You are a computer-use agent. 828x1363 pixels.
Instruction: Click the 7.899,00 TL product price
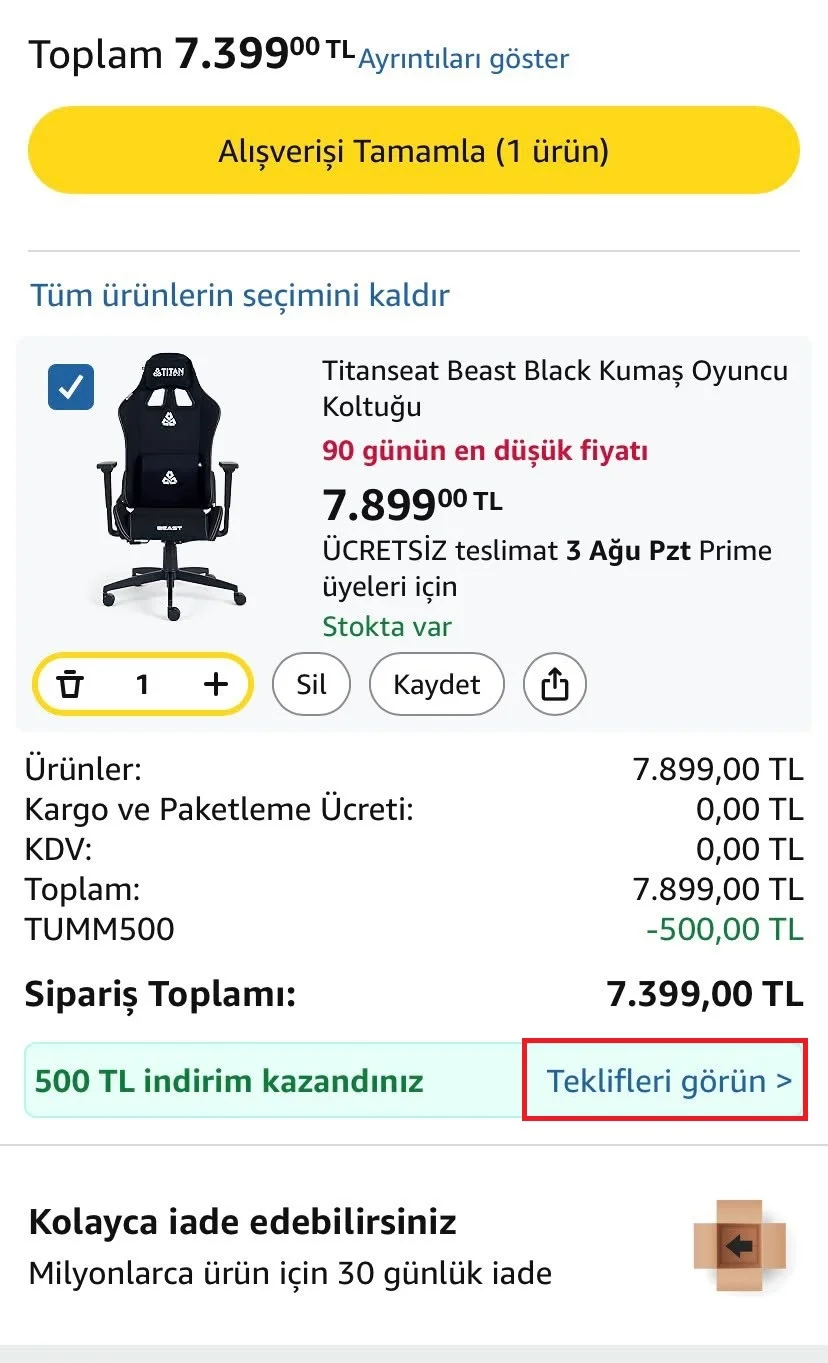point(412,505)
